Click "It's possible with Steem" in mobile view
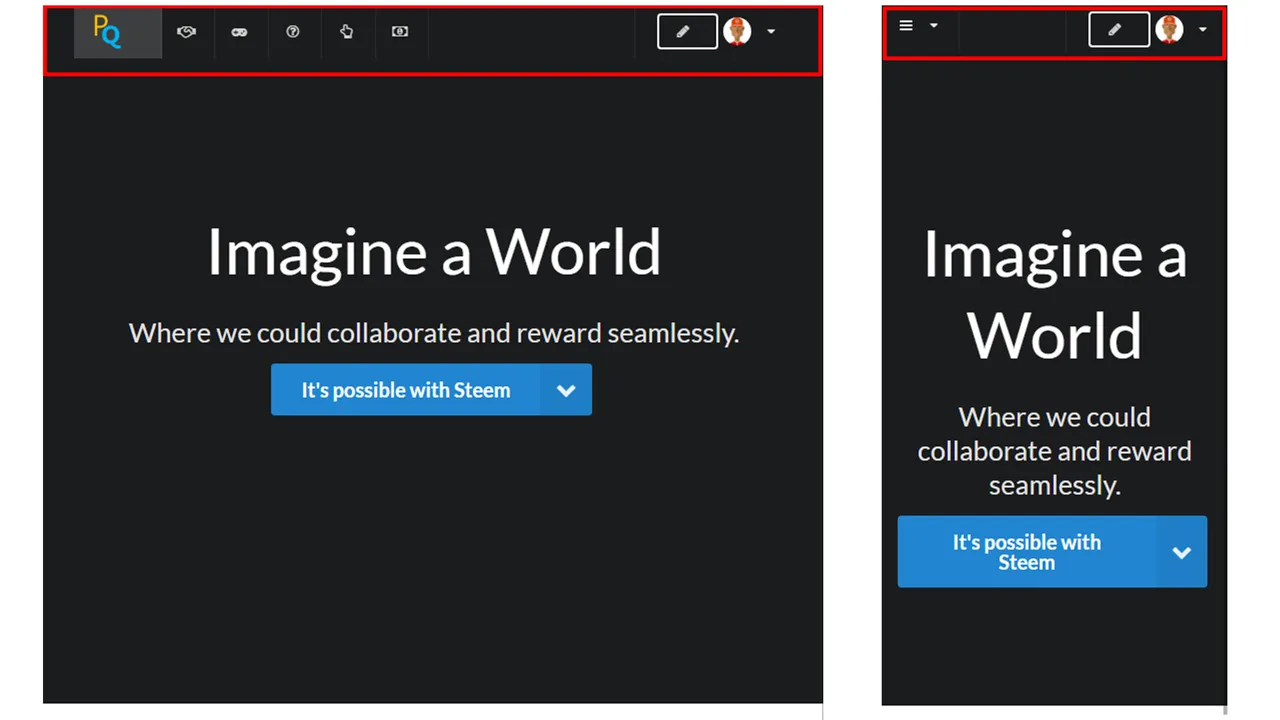This screenshot has width=1280, height=720. [1027, 552]
